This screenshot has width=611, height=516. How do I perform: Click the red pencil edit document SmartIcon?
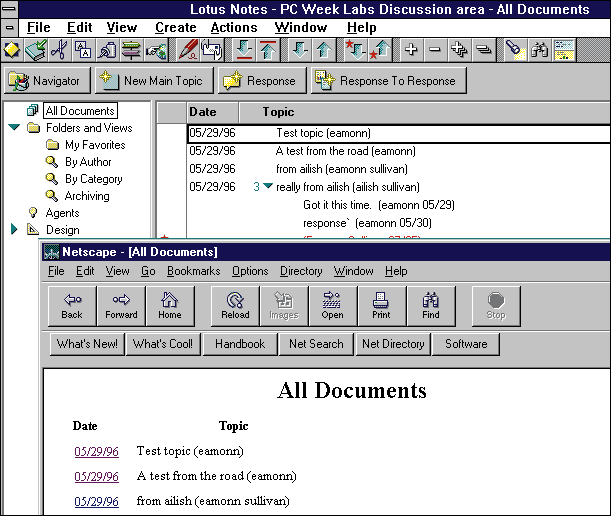click(188, 50)
